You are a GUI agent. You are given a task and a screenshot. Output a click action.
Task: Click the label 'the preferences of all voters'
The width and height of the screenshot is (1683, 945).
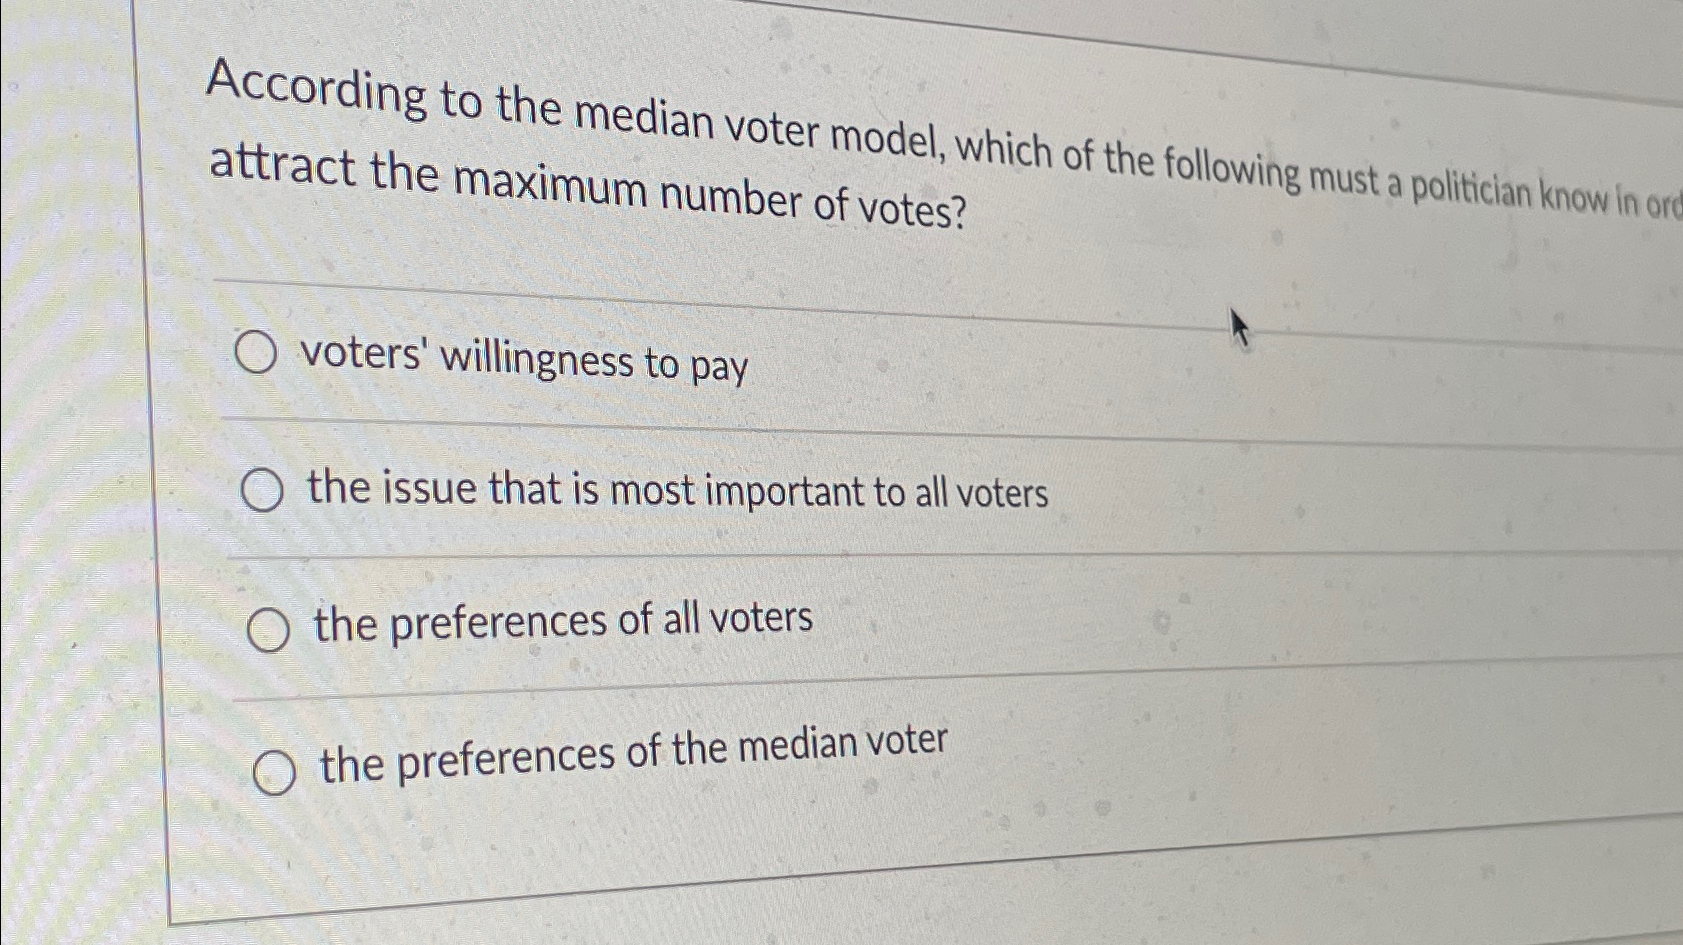pos(562,621)
